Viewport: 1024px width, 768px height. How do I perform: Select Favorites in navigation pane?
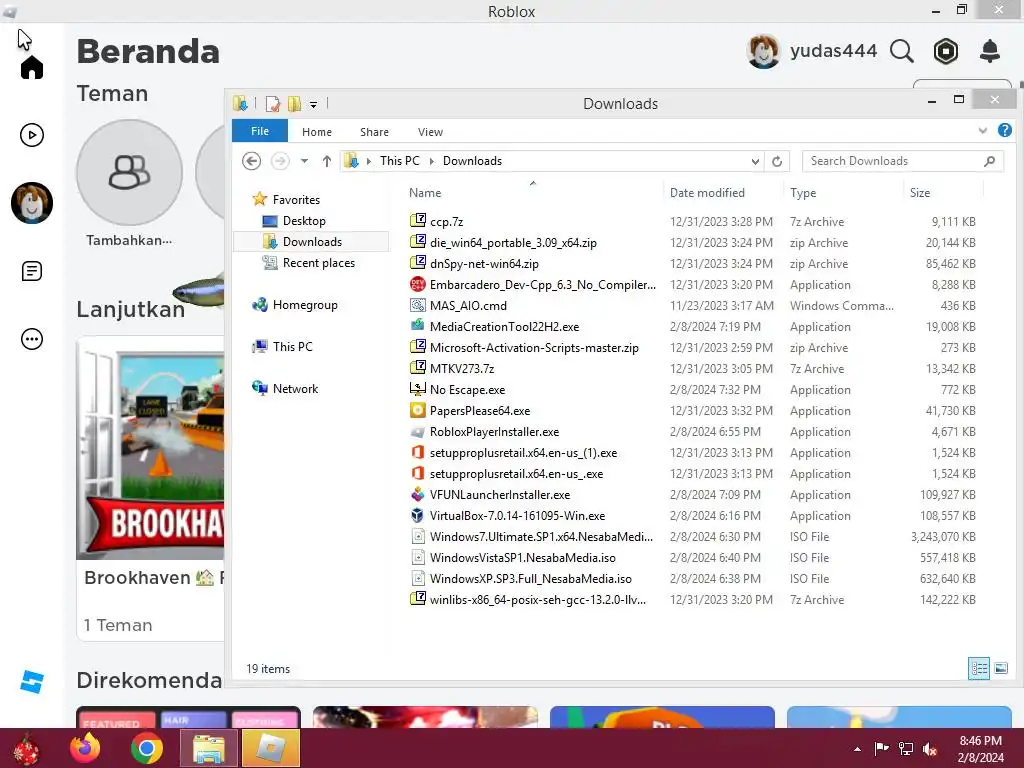click(296, 199)
